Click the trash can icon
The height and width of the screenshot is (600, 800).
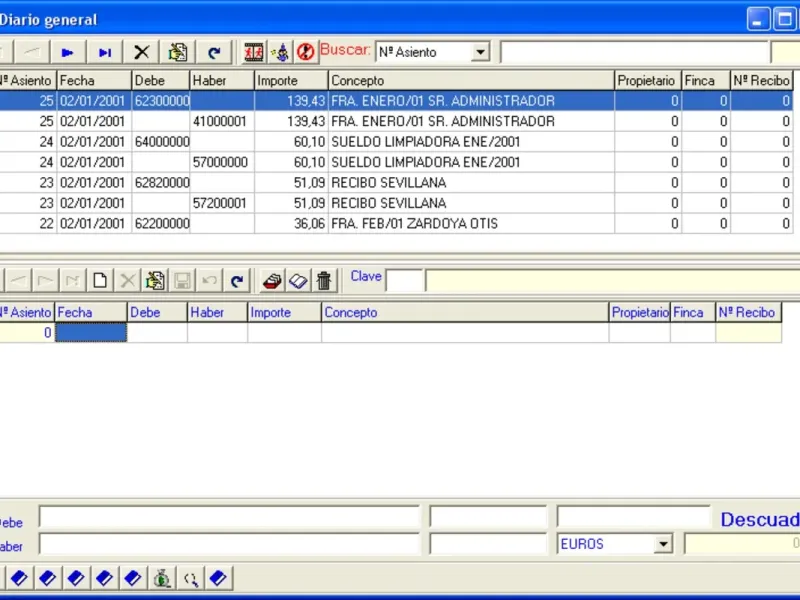(x=324, y=281)
